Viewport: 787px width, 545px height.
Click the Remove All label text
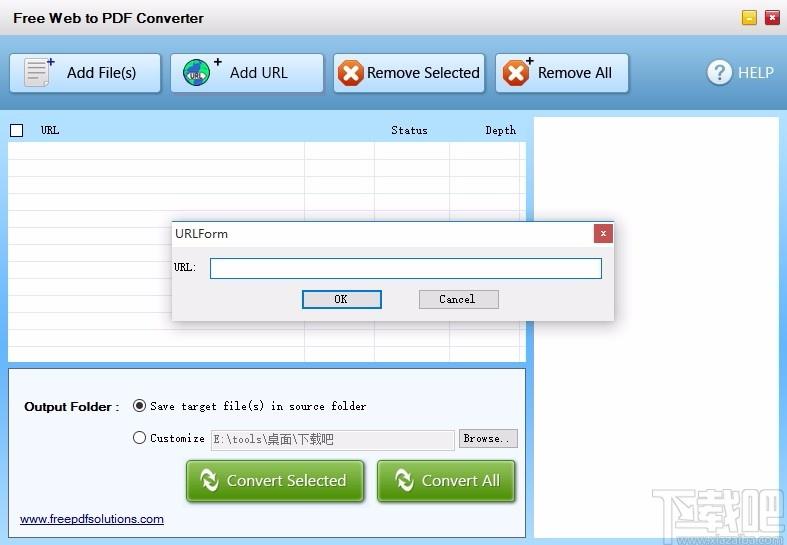coord(575,73)
